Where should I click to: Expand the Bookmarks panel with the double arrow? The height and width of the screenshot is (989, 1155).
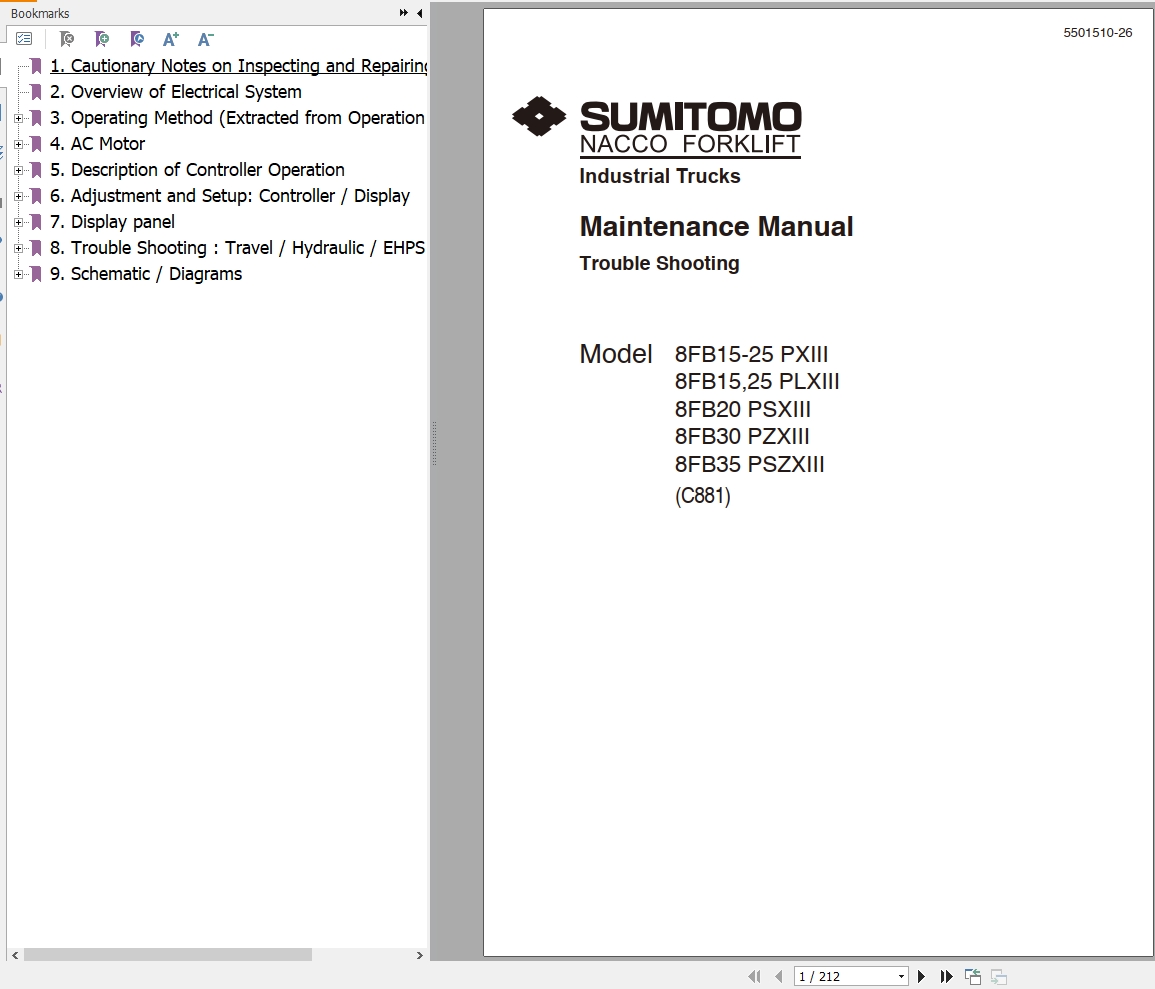404,13
